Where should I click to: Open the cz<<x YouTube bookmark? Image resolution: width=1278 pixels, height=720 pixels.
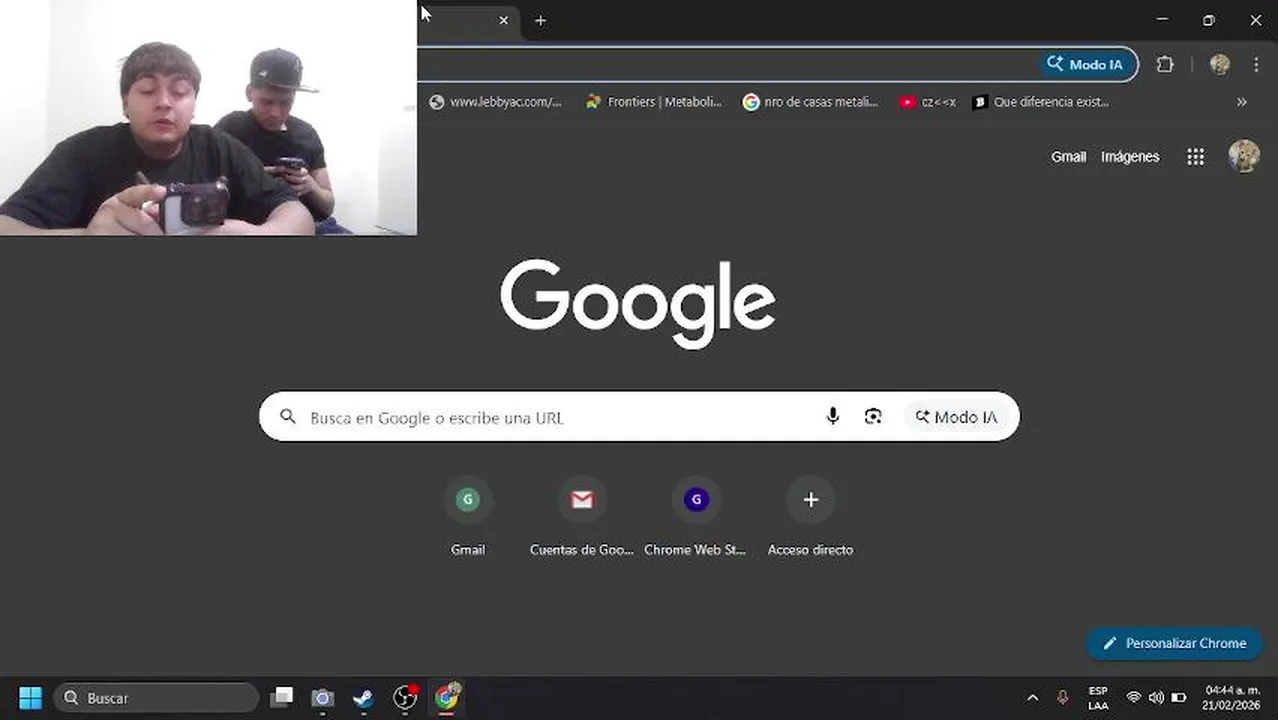927,101
